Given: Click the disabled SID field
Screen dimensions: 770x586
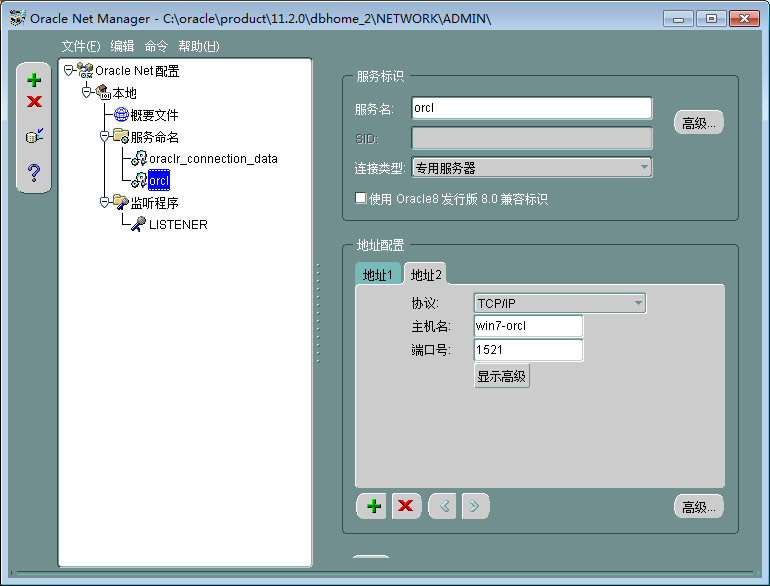Looking at the screenshot, I should [532, 138].
